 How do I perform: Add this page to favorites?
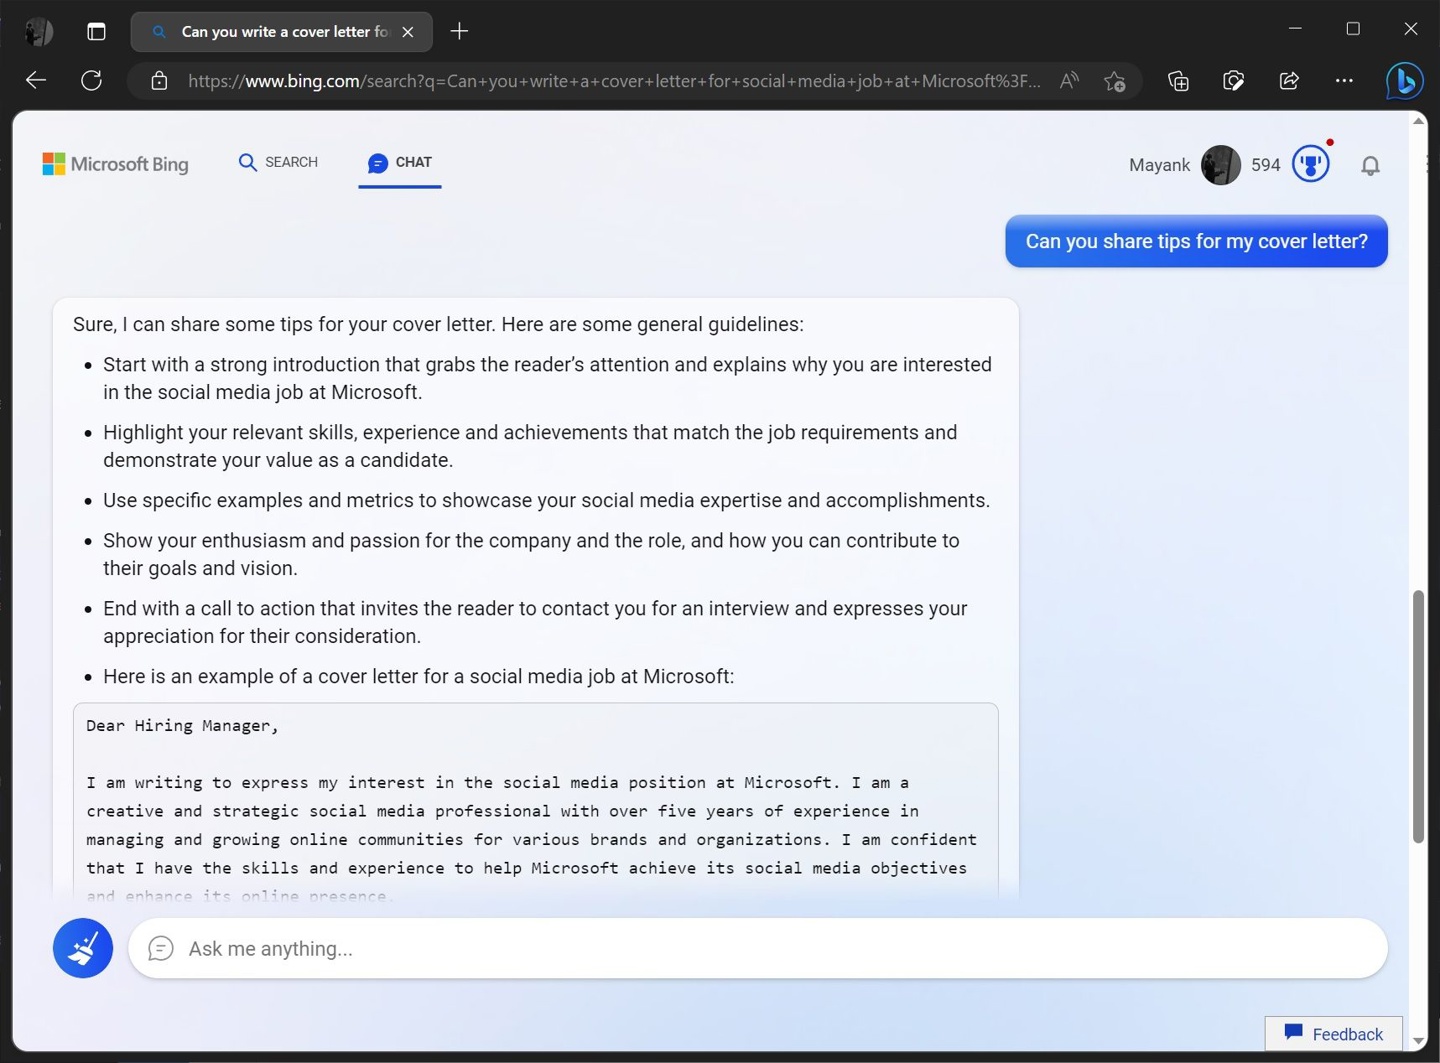[1114, 81]
